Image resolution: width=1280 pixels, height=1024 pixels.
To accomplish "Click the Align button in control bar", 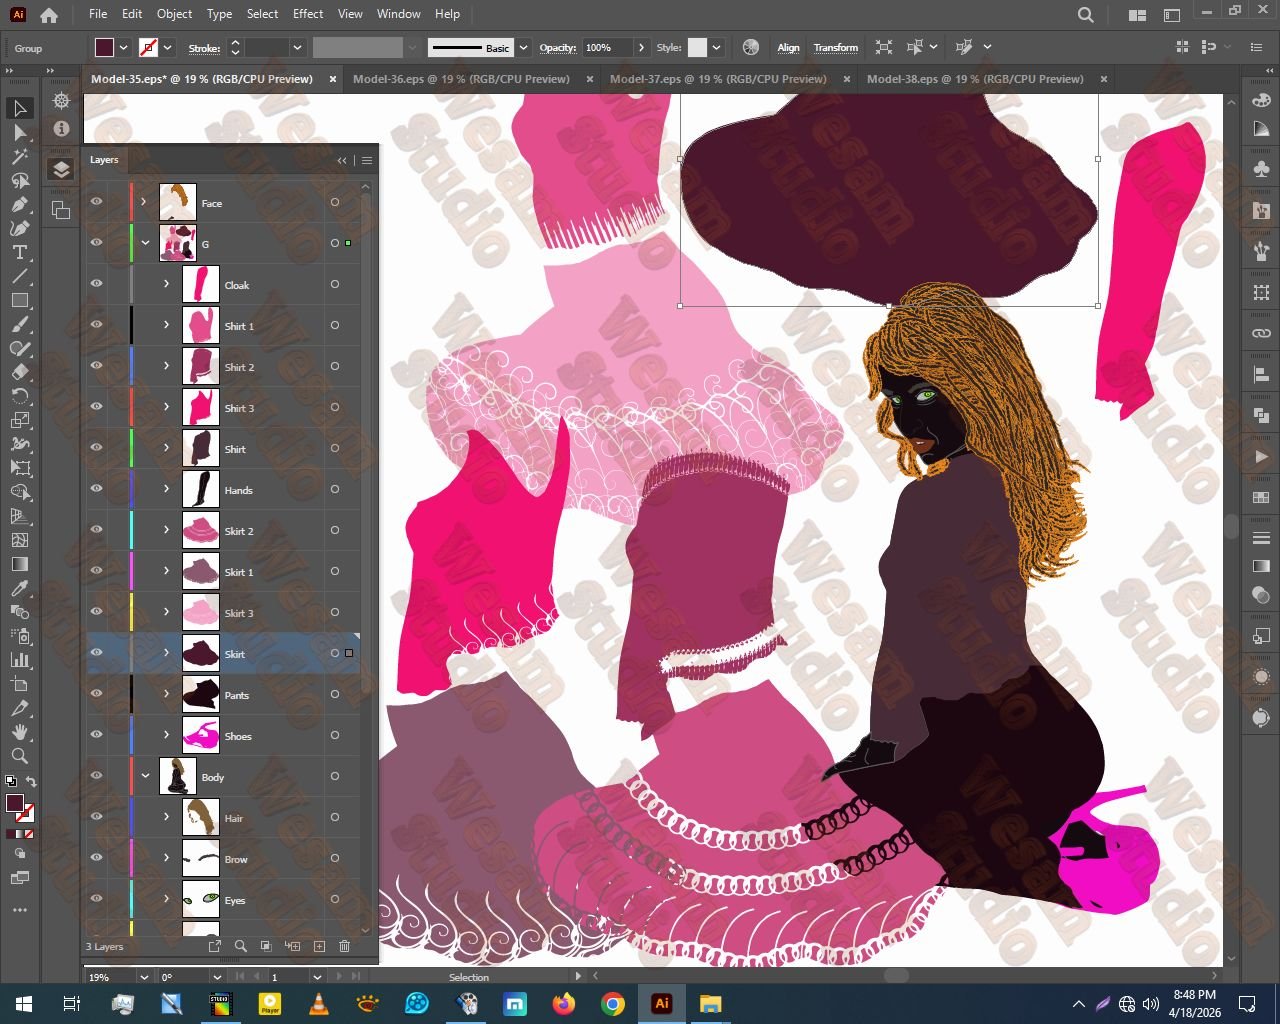I will [789, 47].
